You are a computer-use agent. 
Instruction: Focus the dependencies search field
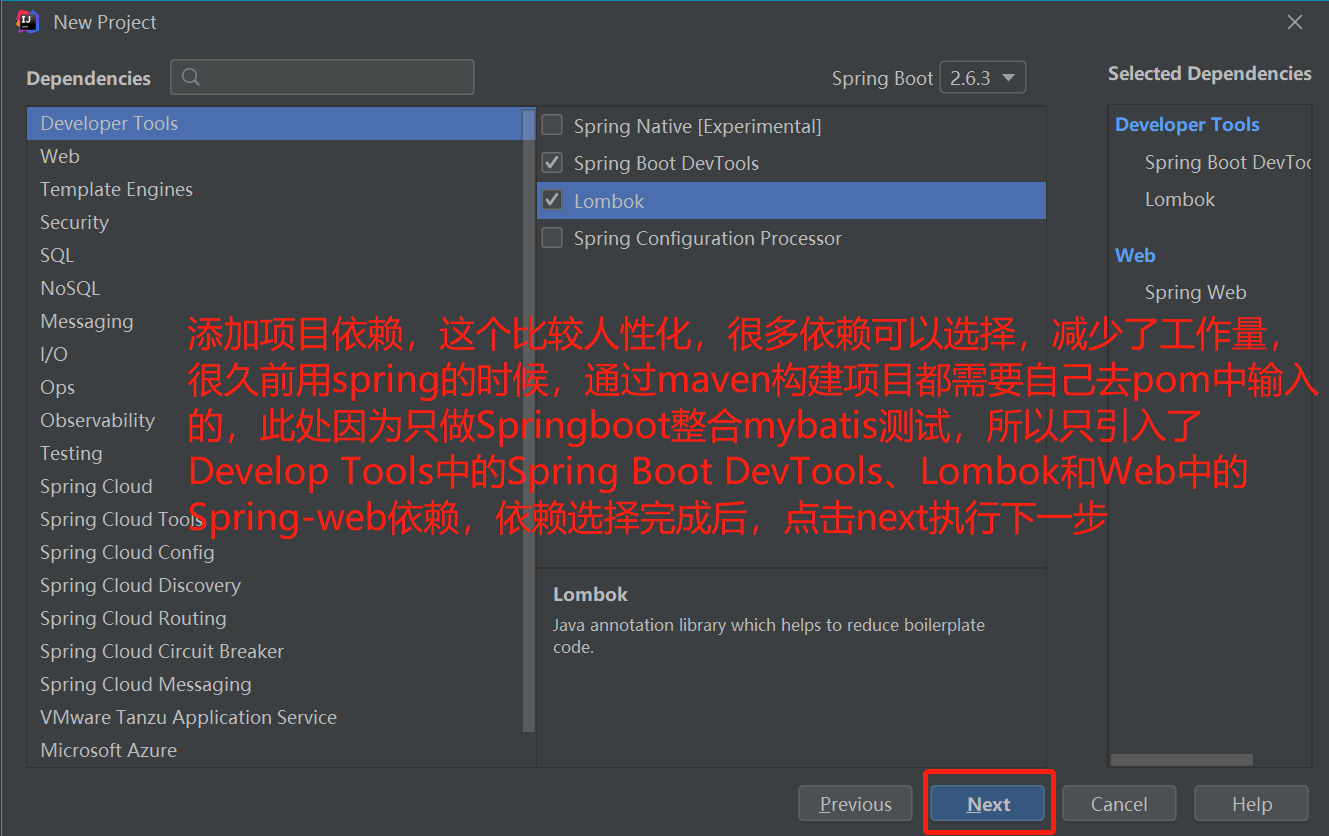(x=322, y=77)
